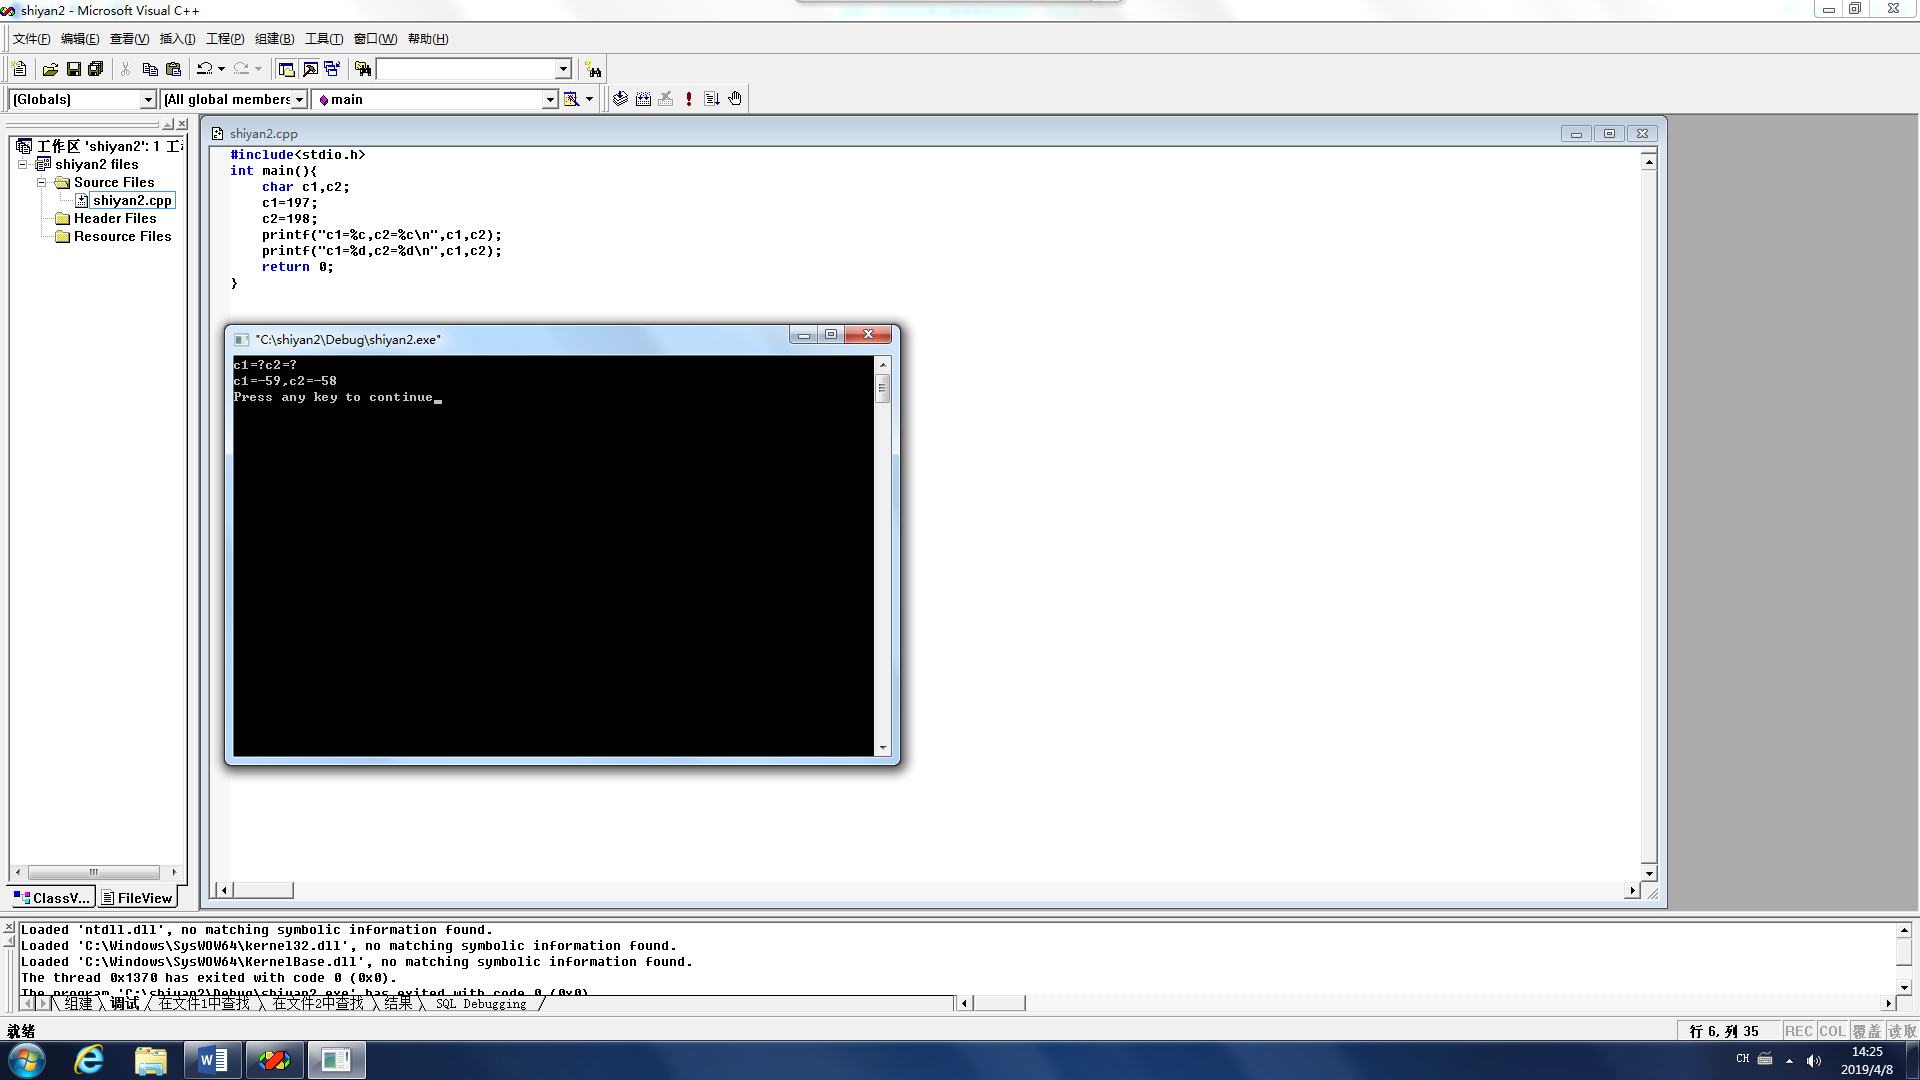Click the console window scrollbar thumb
This screenshot has width=1920, height=1080.
point(883,388)
